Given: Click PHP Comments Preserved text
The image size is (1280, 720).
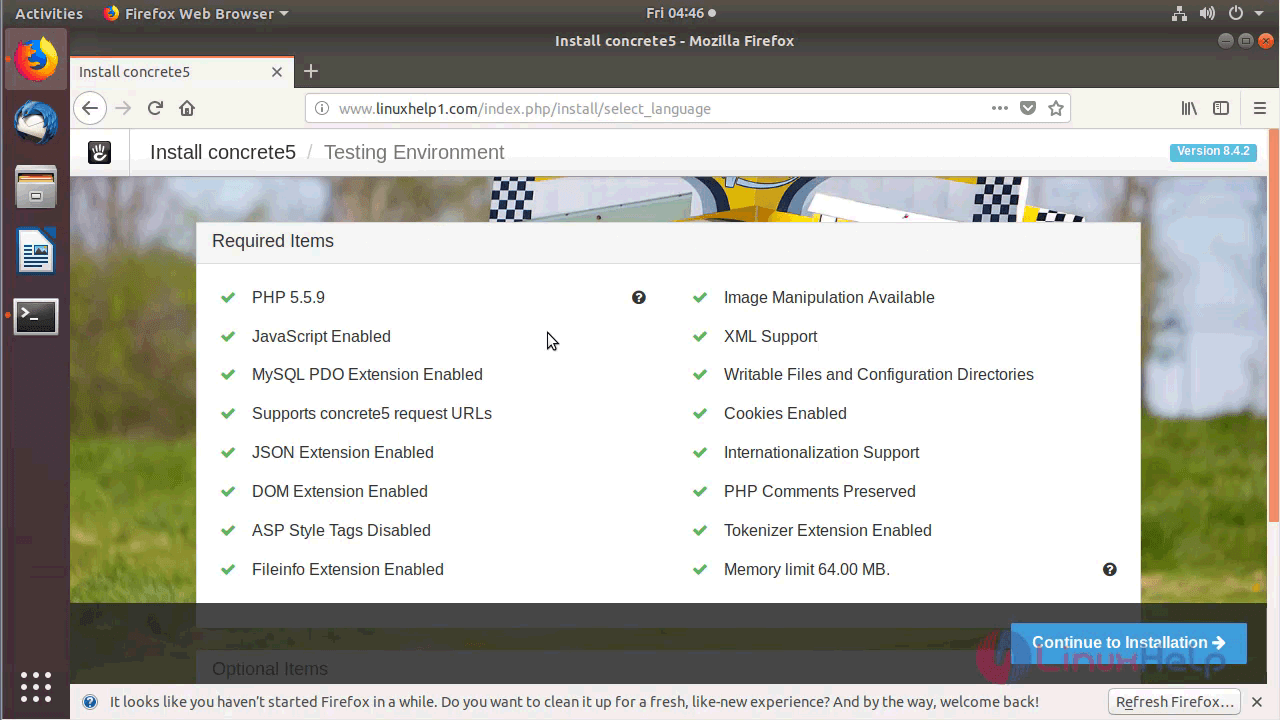Looking at the screenshot, I should pyautogui.click(x=820, y=491).
